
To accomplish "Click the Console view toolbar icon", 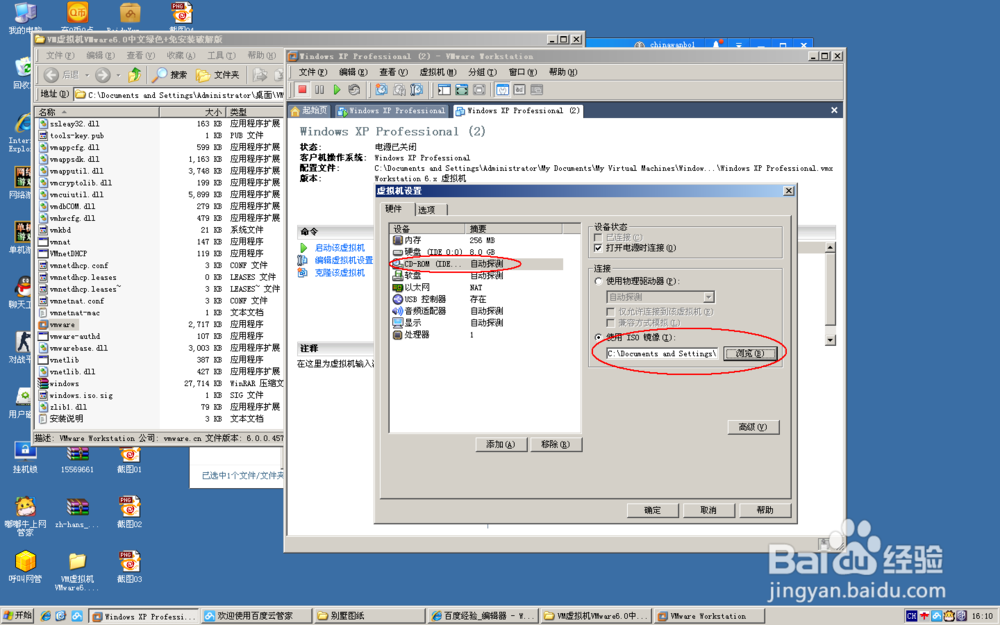I will (519, 90).
